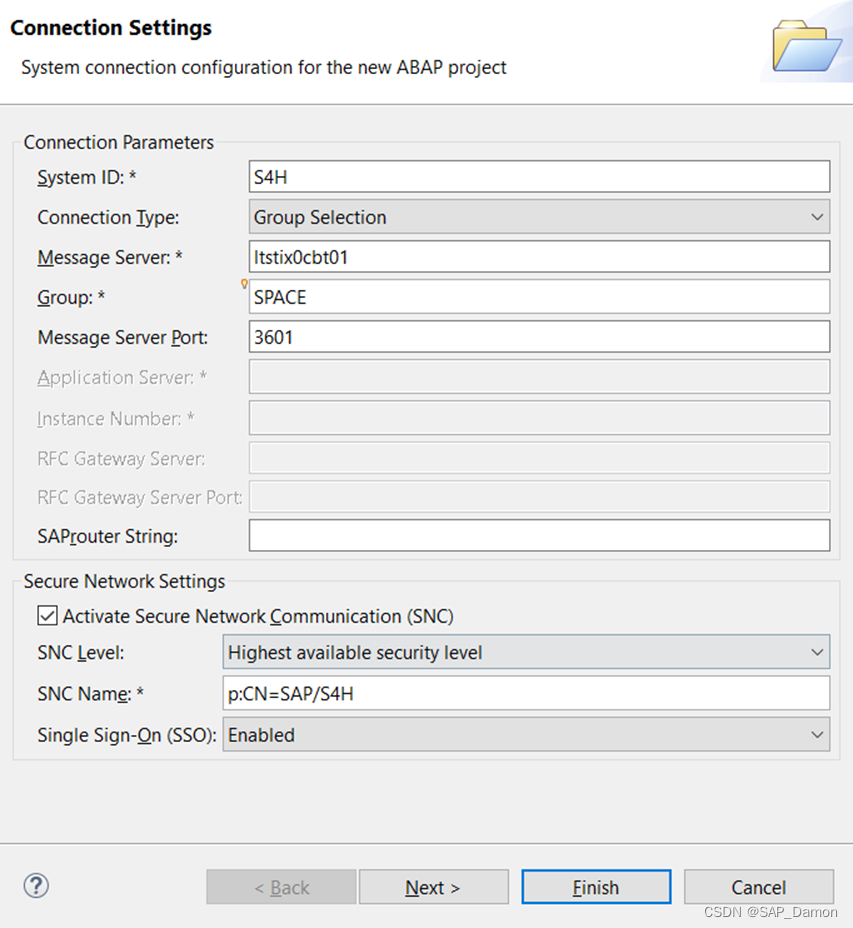853x928 pixels.
Task: Click the Message Server Port field 3601
Action: click(x=539, y=337)
